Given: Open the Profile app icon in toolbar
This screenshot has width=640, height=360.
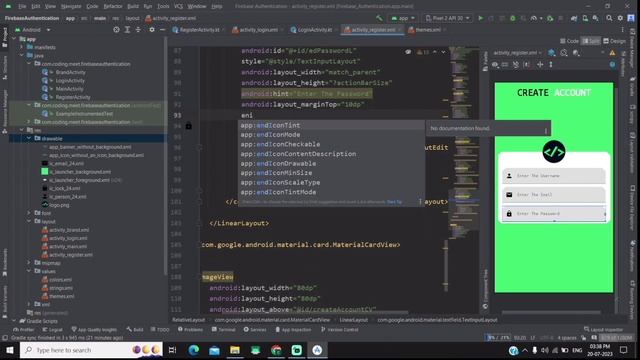Looking at the screenshot, I should 533,18.
